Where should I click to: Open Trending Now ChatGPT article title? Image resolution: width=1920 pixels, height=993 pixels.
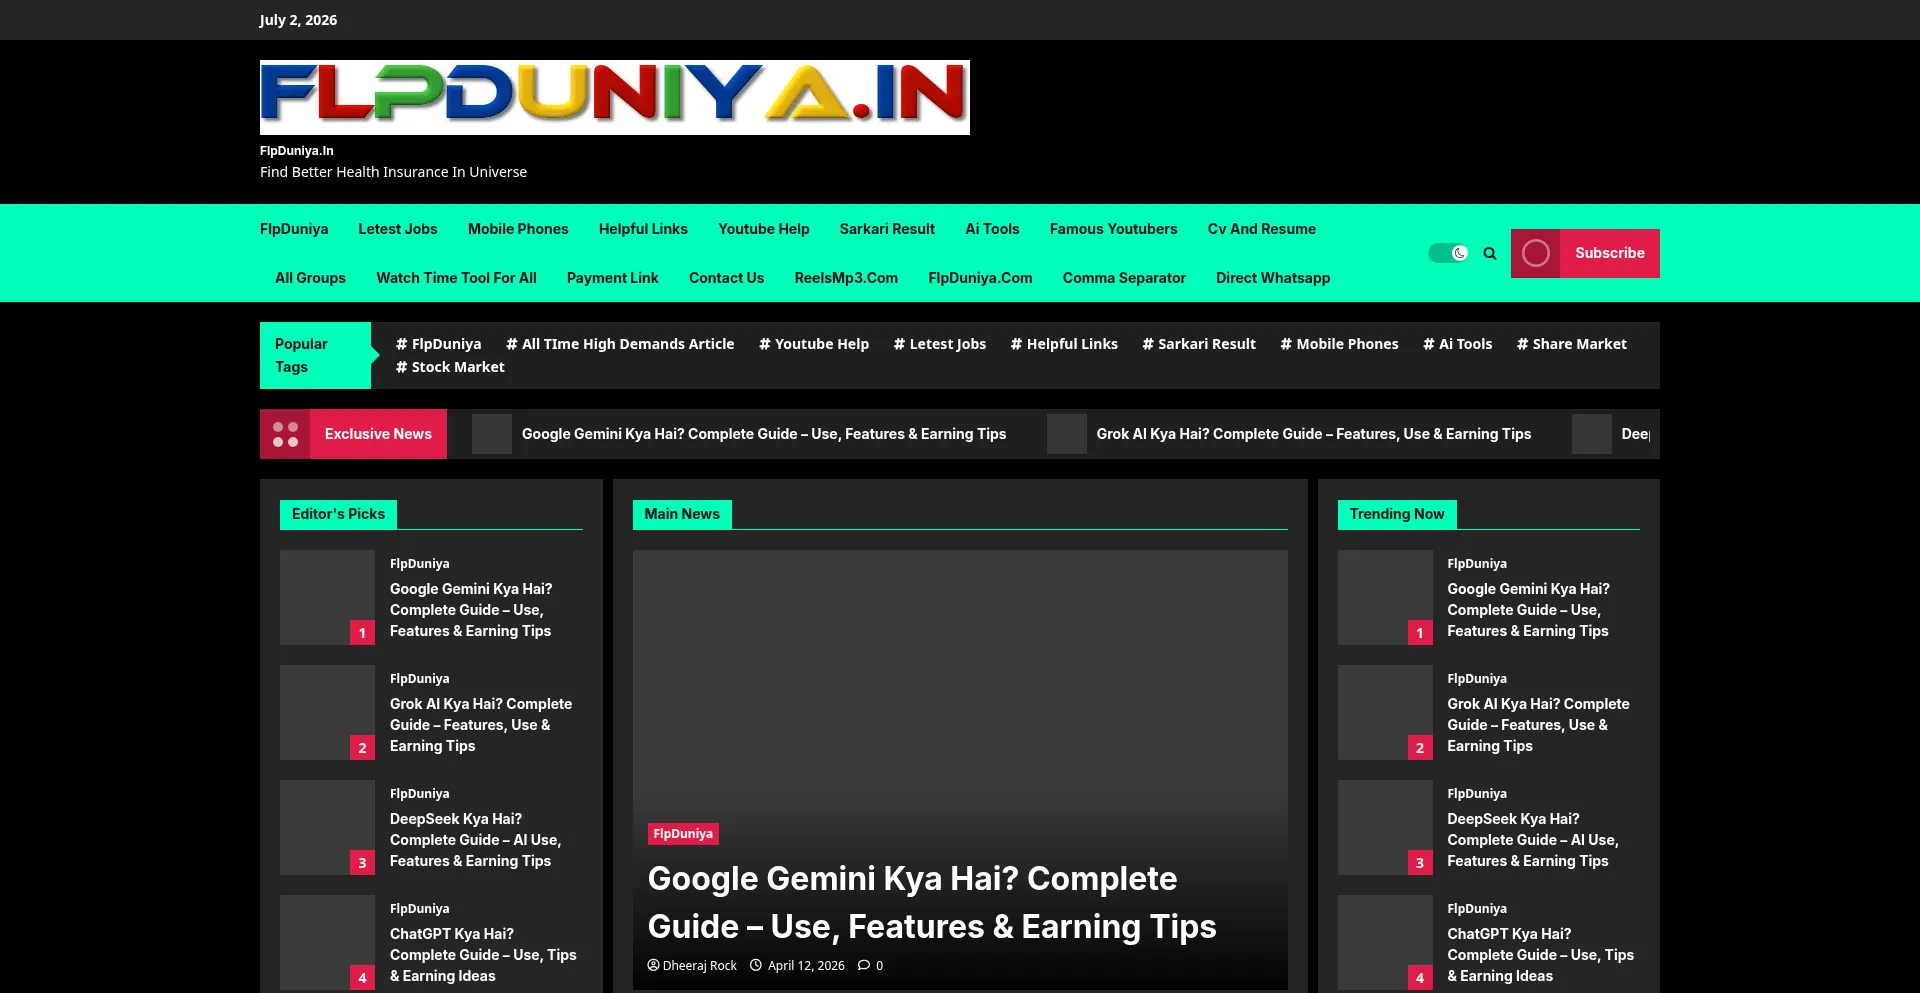pyautogui.click(x=1541, y=955)
